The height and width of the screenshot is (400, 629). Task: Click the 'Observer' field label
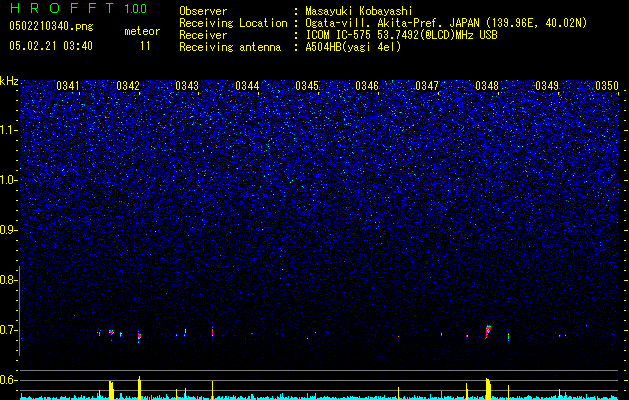(x=203, y=11)
